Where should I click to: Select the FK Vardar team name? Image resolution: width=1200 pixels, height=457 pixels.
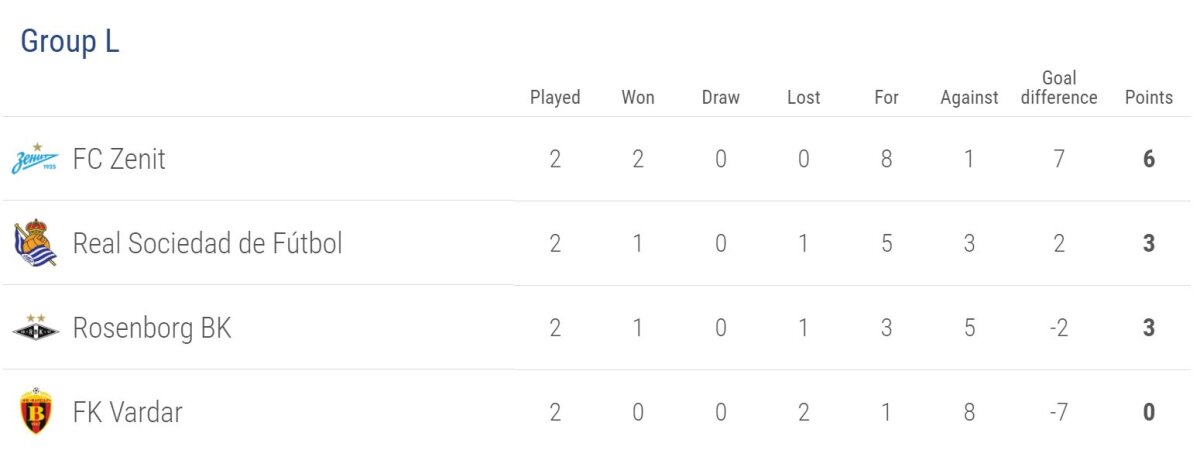coord(127,412)
